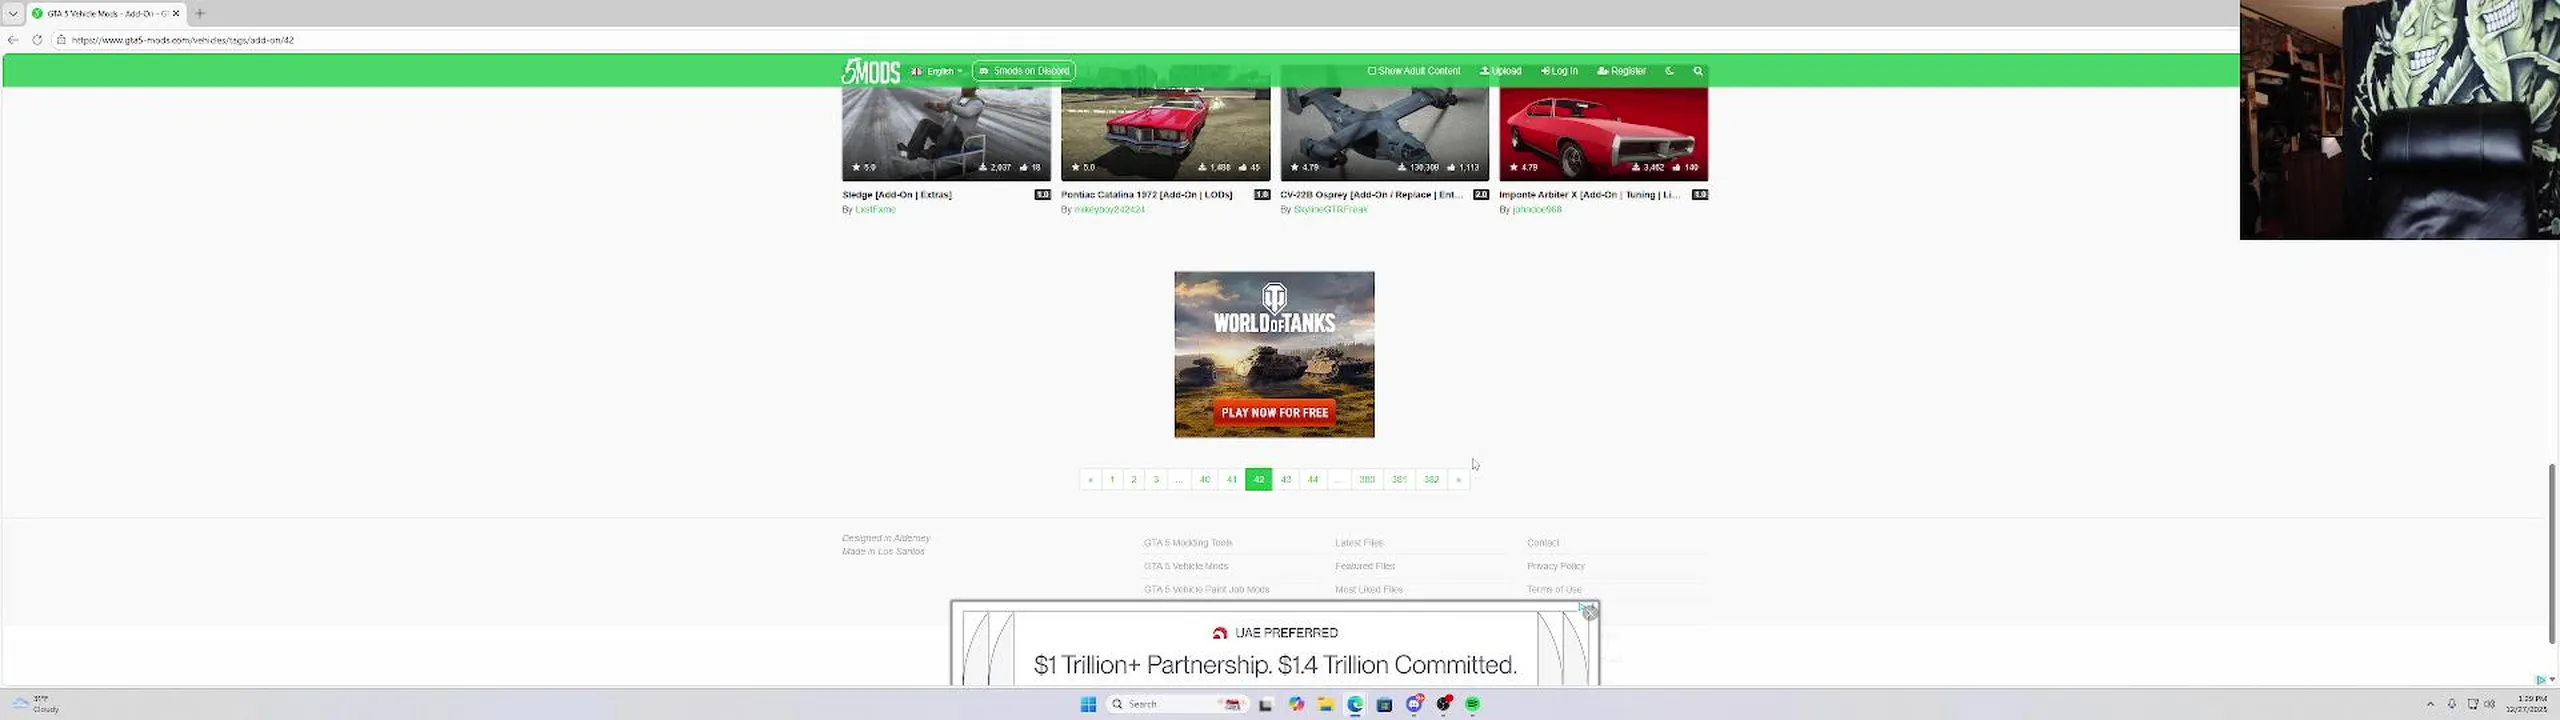This screenshot has height=720, width=2560.
Task: Click the taskbar Search box
Action: pos(1177,705)
